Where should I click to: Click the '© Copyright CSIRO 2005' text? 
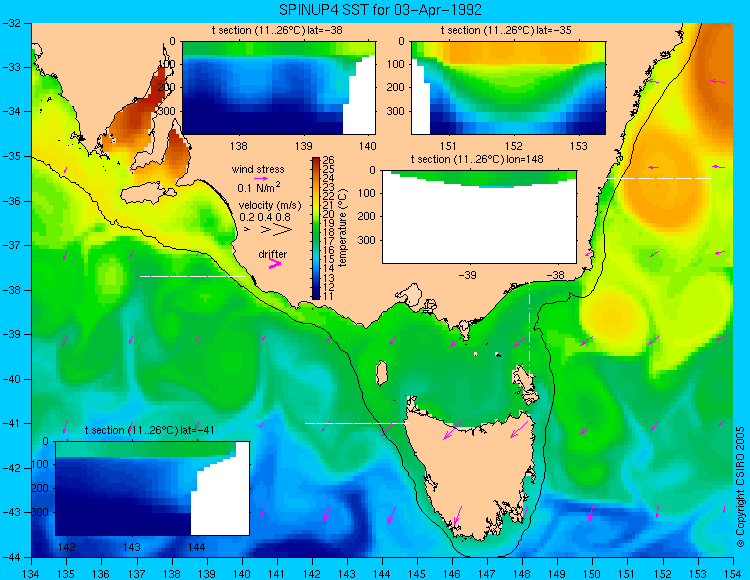[740, 487]
